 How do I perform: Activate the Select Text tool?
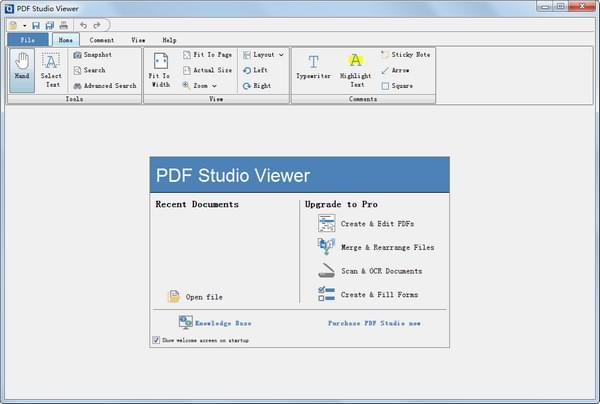pyautogui.click(x=51, y=69)
